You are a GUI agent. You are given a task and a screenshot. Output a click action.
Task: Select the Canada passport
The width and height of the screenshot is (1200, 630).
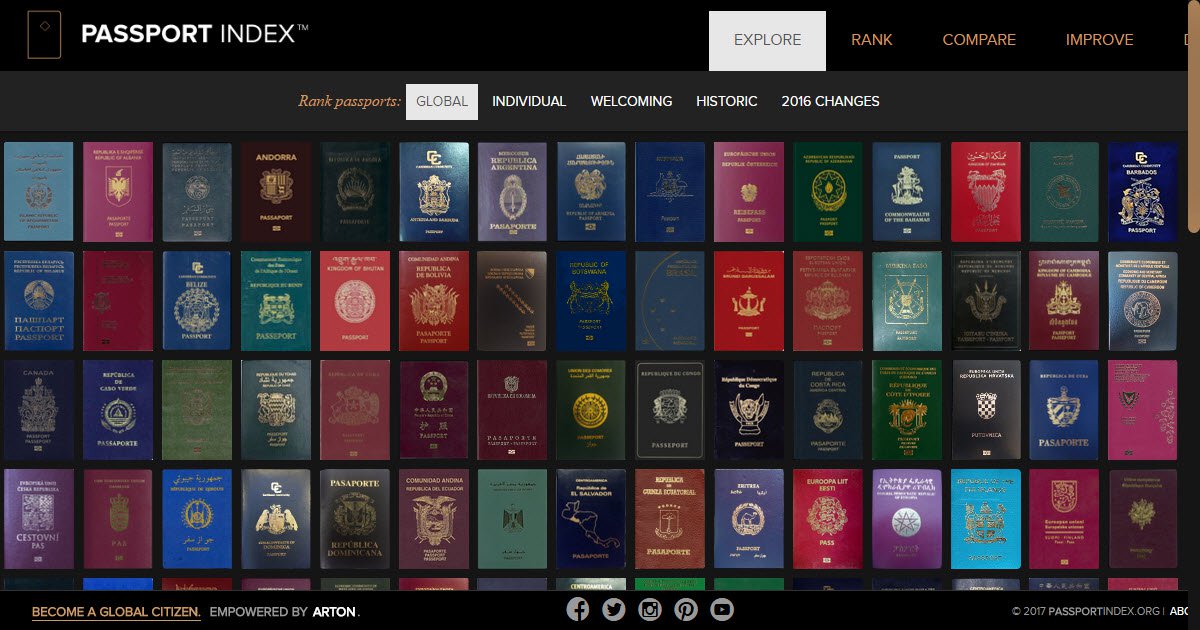click(39, 410)
